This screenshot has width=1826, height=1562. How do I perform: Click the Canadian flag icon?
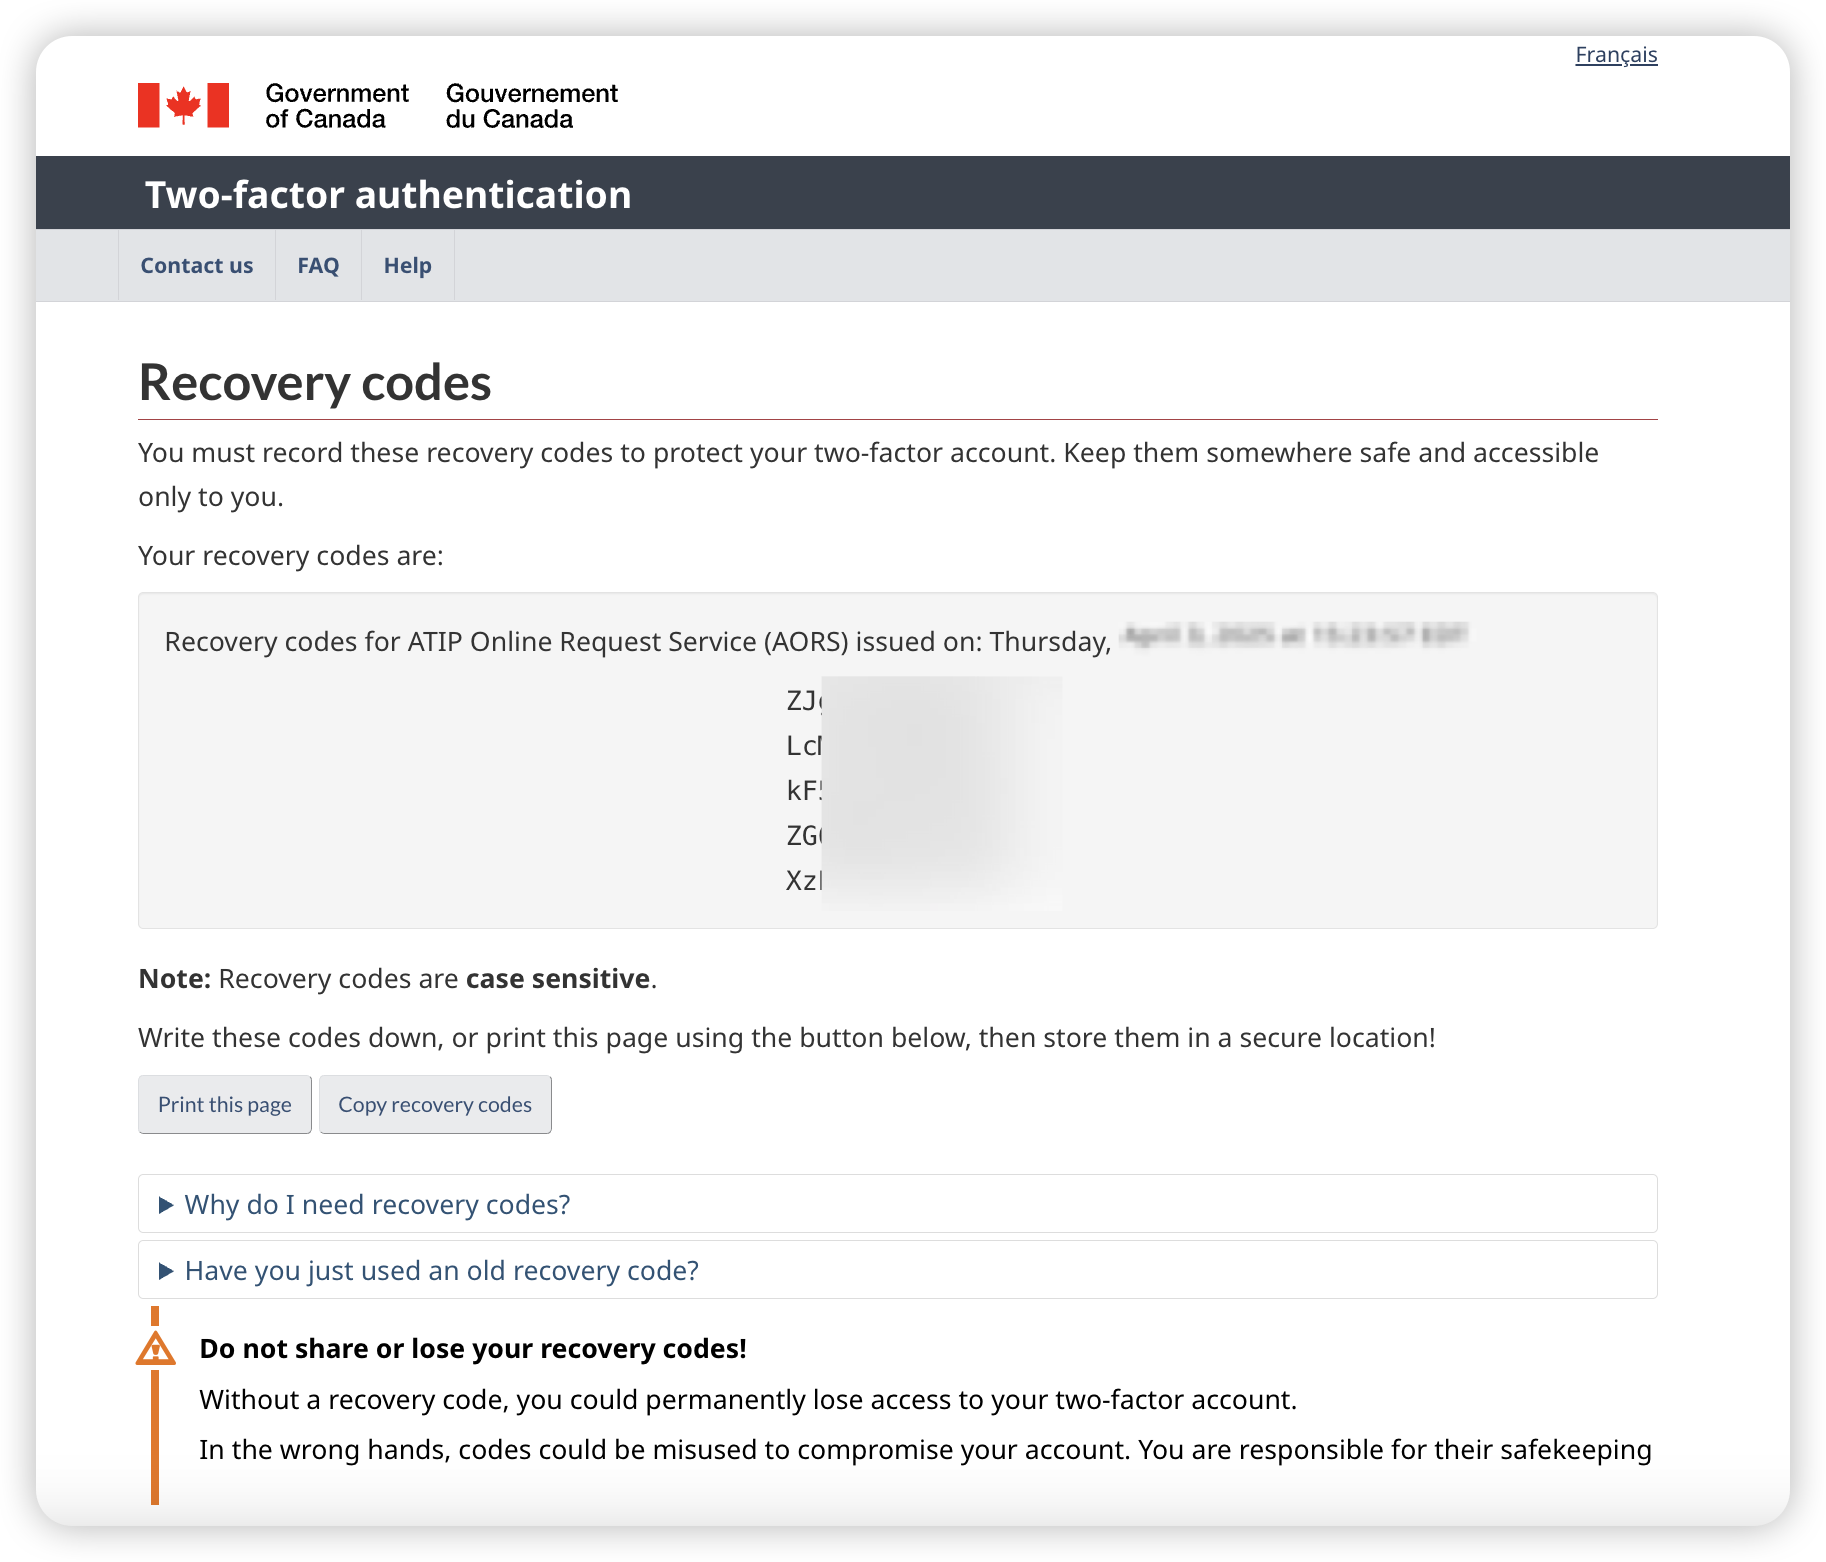pyautogui.click(x=183, y=105)
